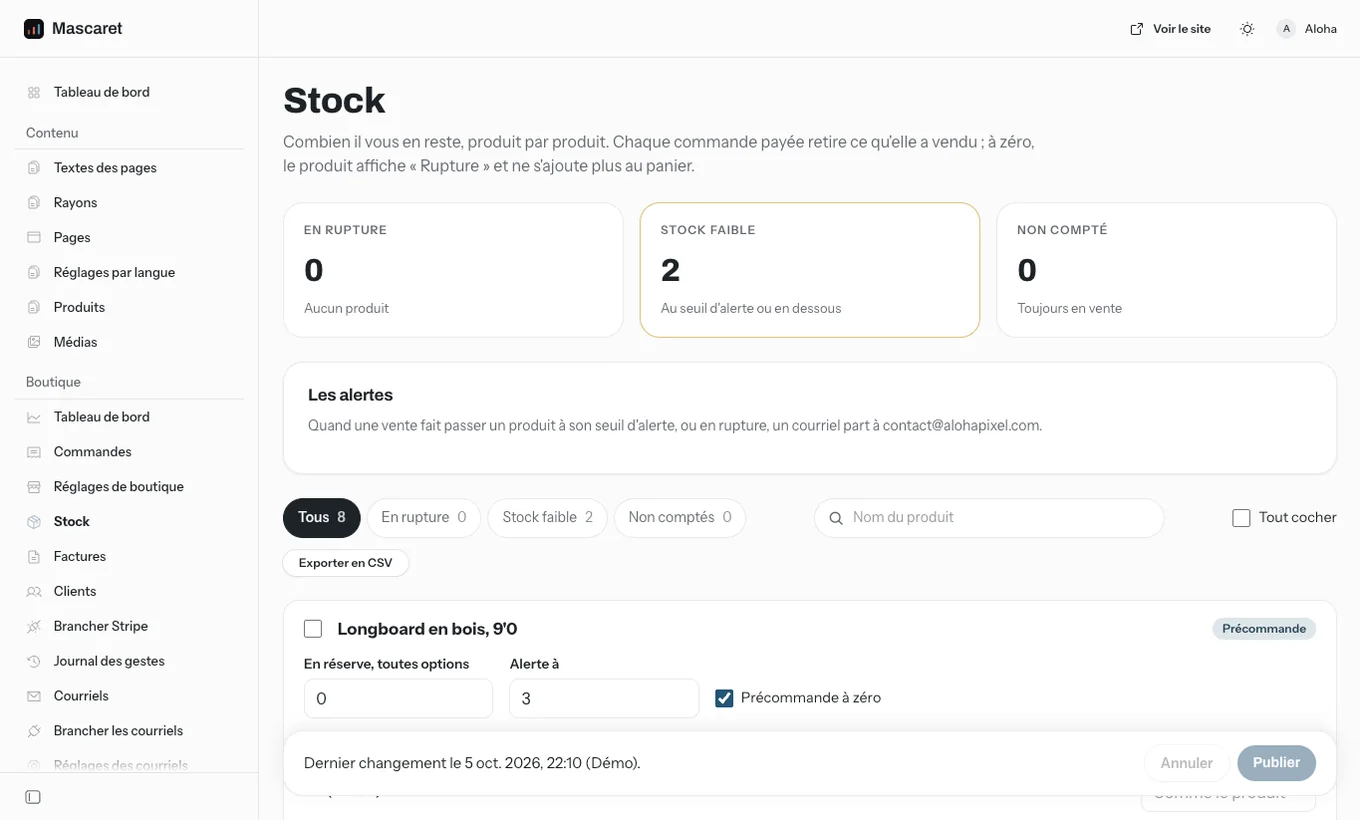This screenshot has height=820, width=1360.
Task: Toggle the light/dark theme sun icon
Action: (1247, 29)
